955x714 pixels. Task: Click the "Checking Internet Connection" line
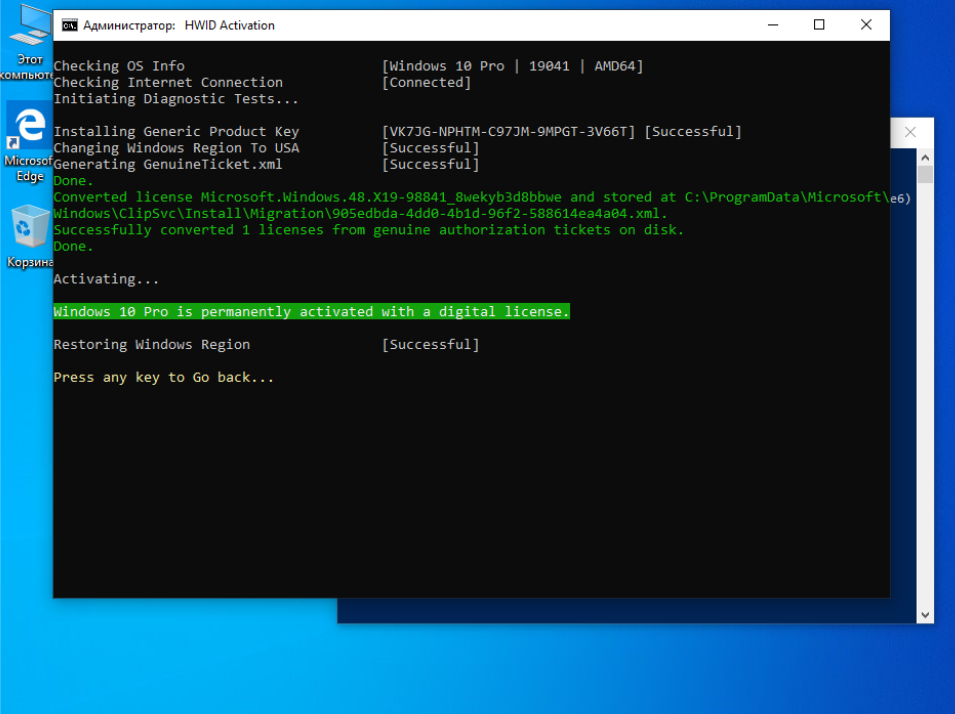click(168, 83)
